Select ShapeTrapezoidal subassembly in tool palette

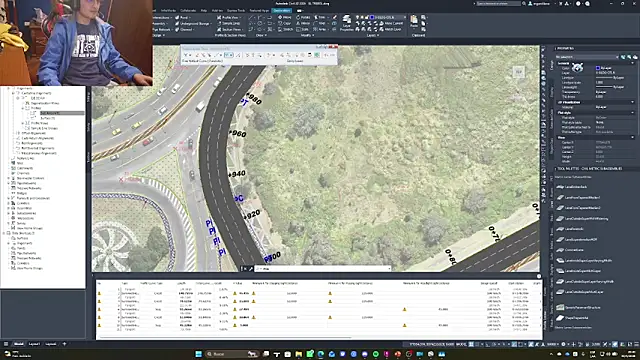click(573, 318)
